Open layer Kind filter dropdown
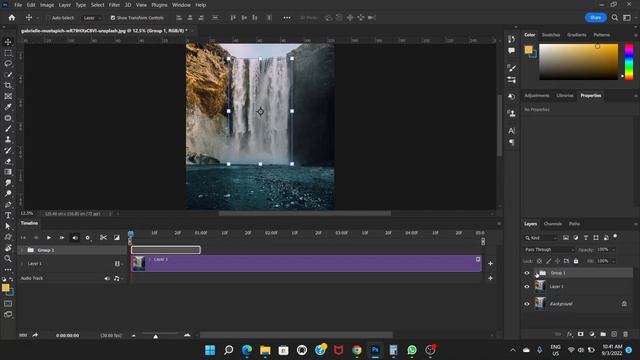 point(540,238)
